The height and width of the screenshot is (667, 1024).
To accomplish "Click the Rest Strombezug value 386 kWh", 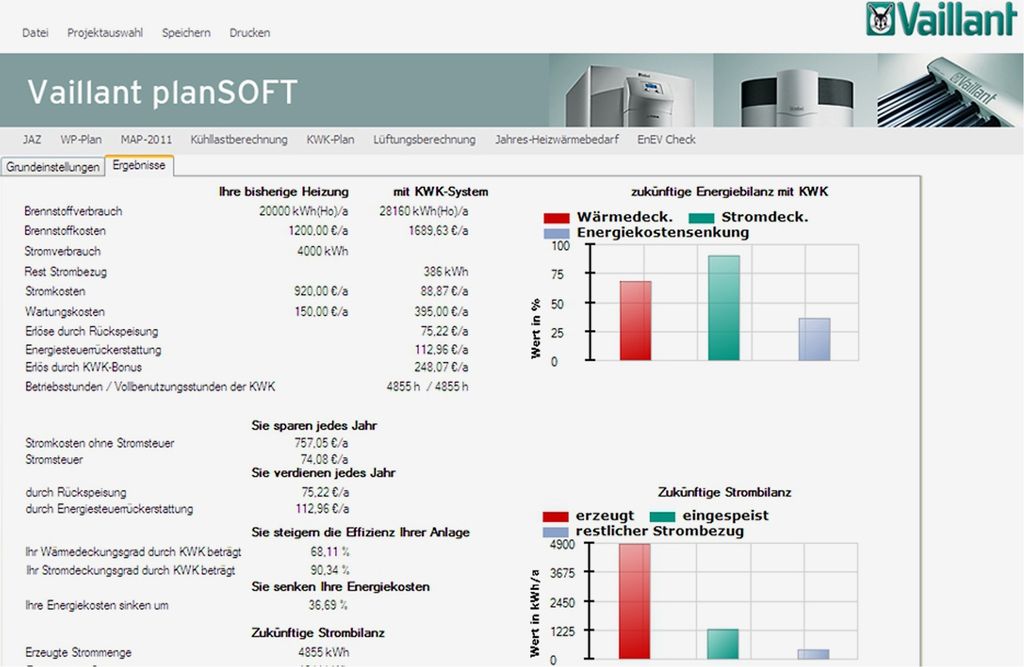I will tap(446, 272).
